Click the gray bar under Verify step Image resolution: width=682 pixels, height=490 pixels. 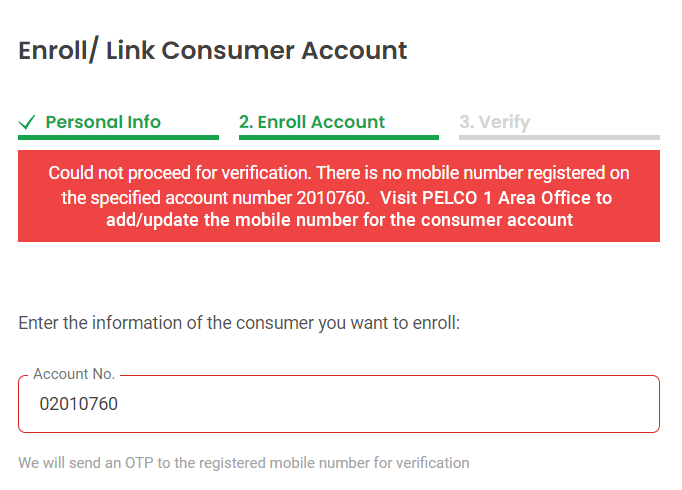coord(559,137)
